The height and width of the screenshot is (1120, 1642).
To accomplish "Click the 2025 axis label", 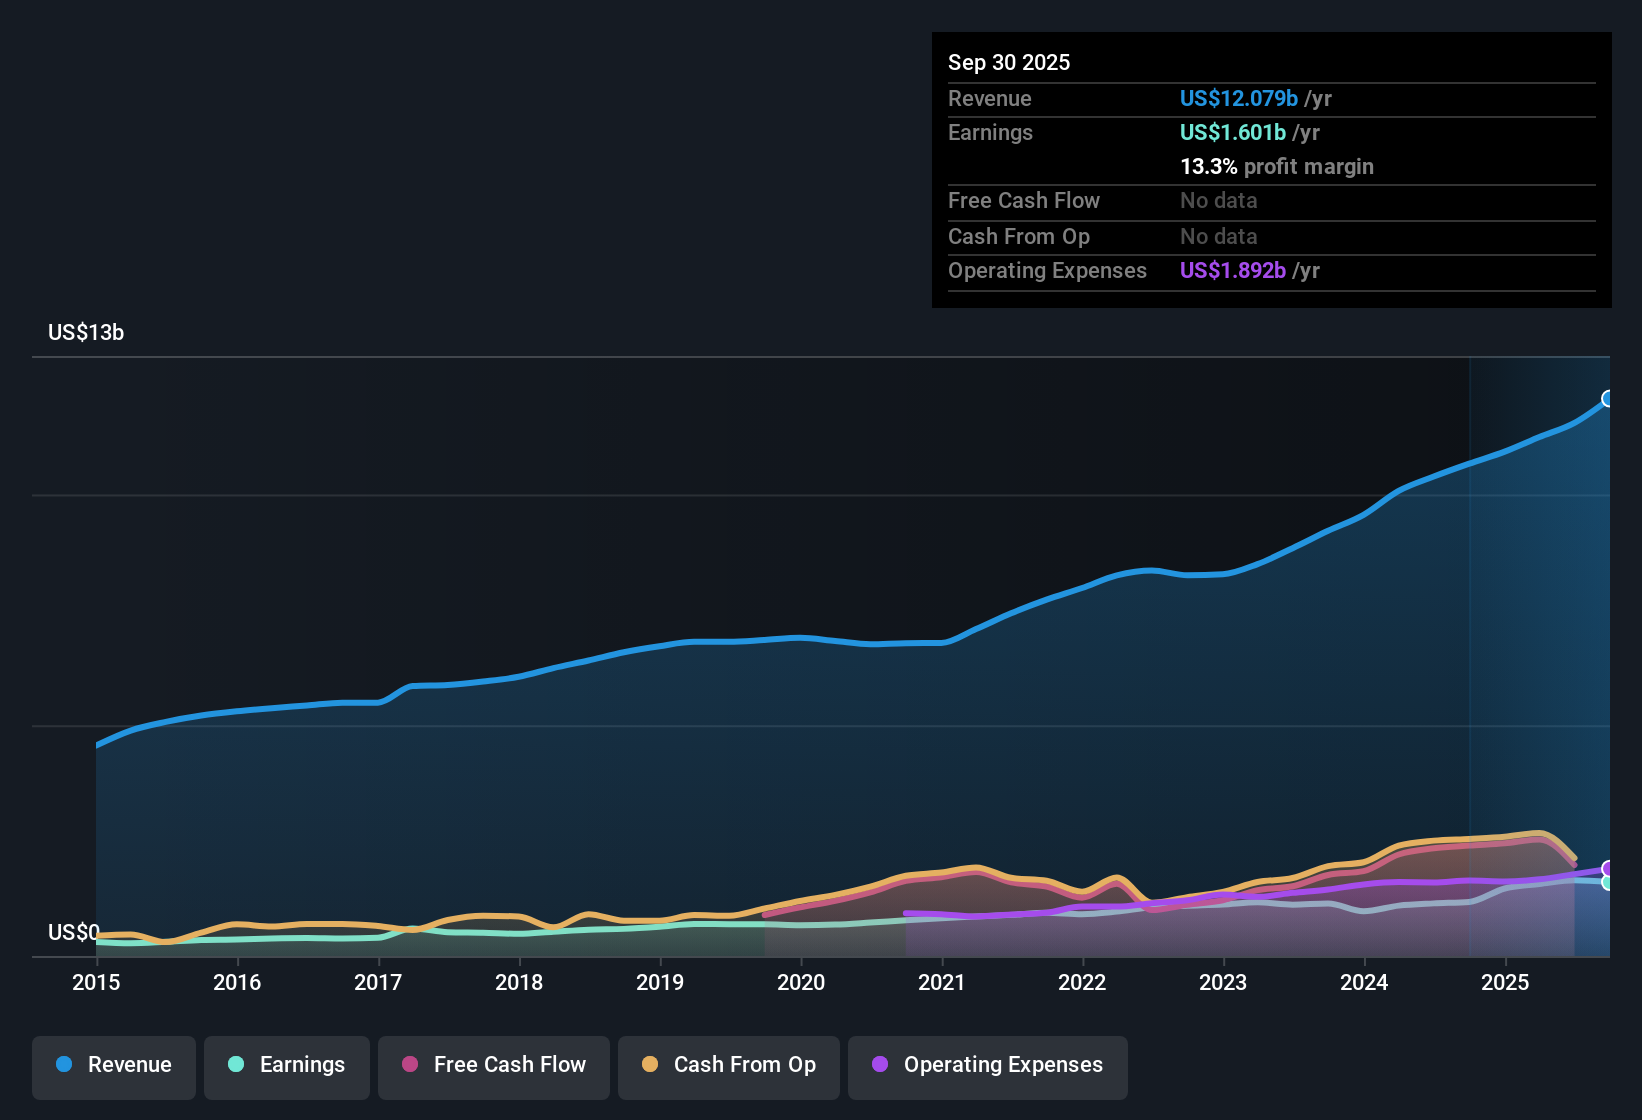I will 1506,983.
